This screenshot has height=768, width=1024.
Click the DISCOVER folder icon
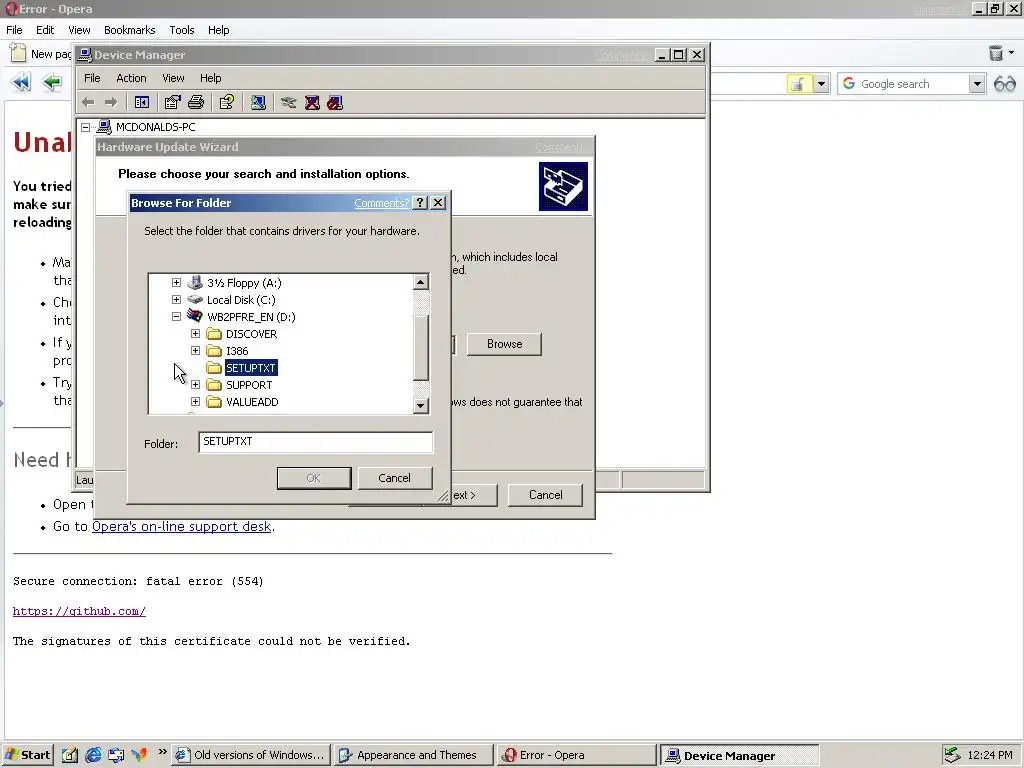pos(214,334)
